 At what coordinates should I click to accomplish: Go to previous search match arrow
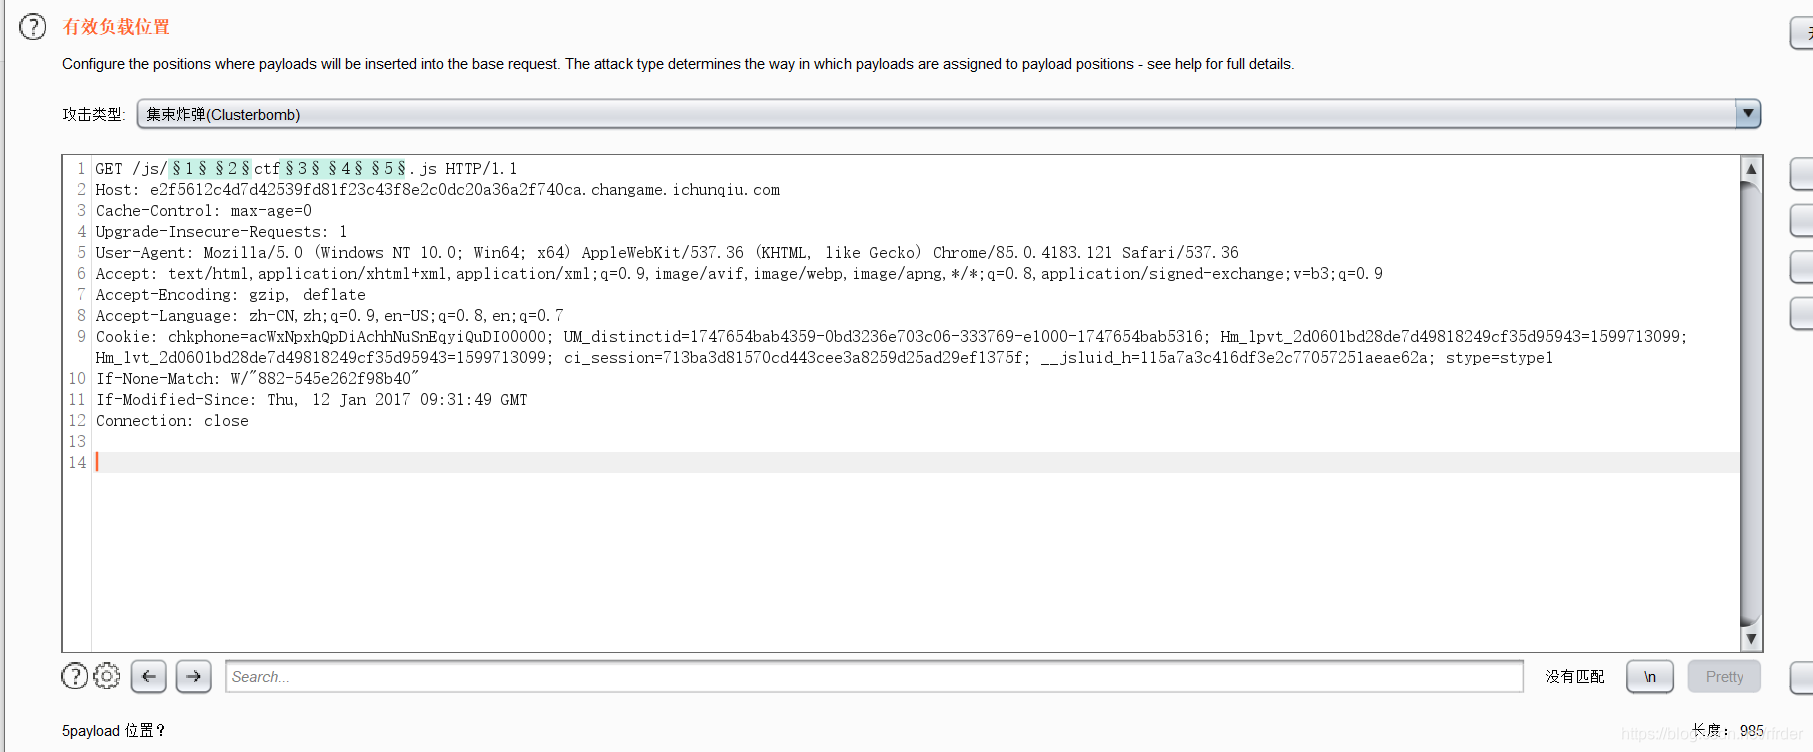[148, 676]
